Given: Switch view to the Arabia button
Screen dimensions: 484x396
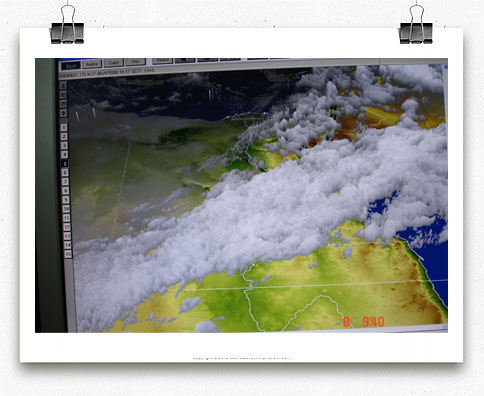Looking at the screenshot, I should 92,64.
